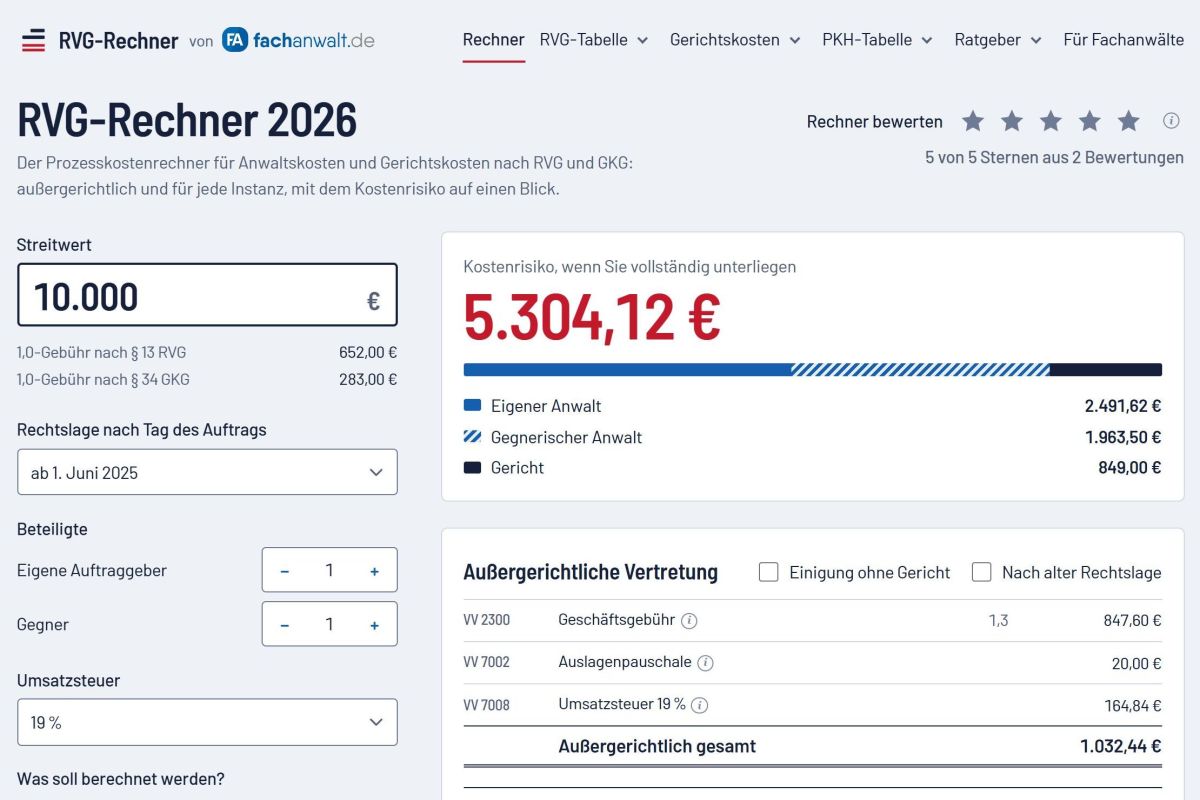Rate the calculator with five stars
The height and width of the screenshot is (800, 1200).
[1129, 121]
